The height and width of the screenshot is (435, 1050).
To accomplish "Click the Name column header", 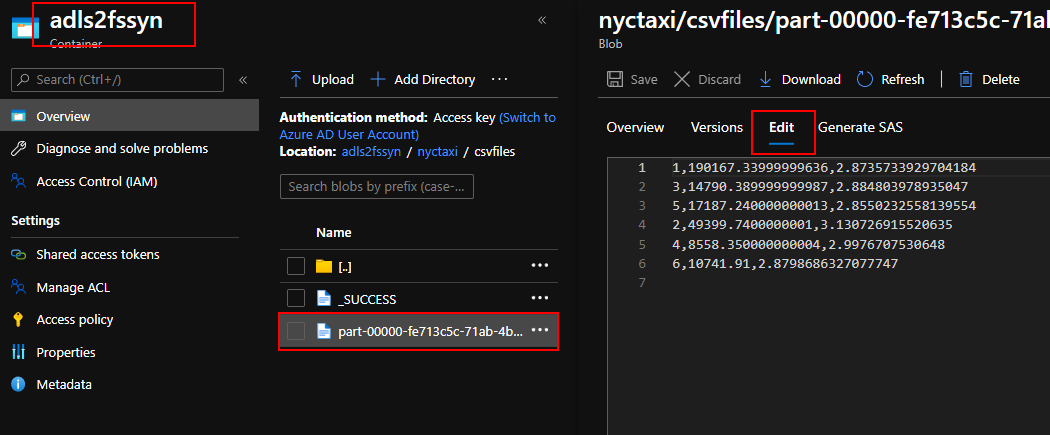I will (x=333, y=232).
